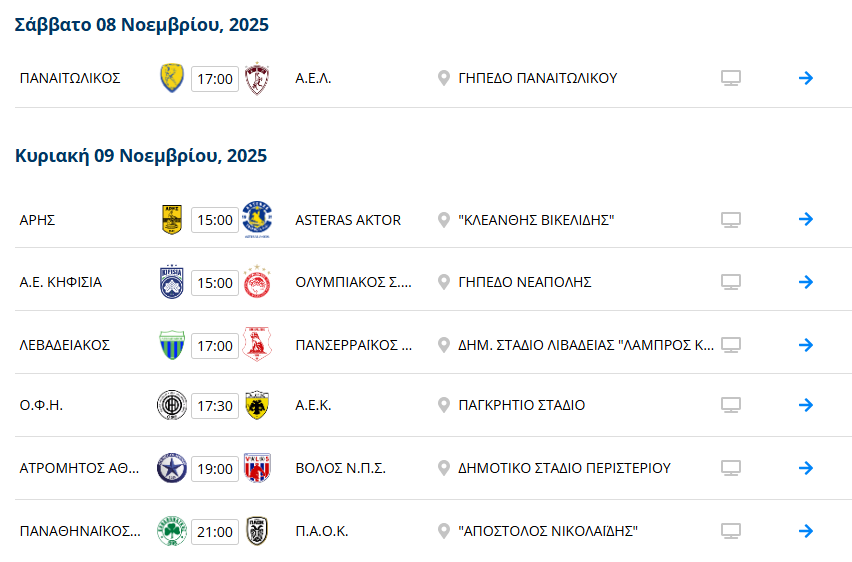The width and height of the screenshot is (852, 562).
Task: Click the Panathinaikos team crest
Action: click(x=172, y=531)
